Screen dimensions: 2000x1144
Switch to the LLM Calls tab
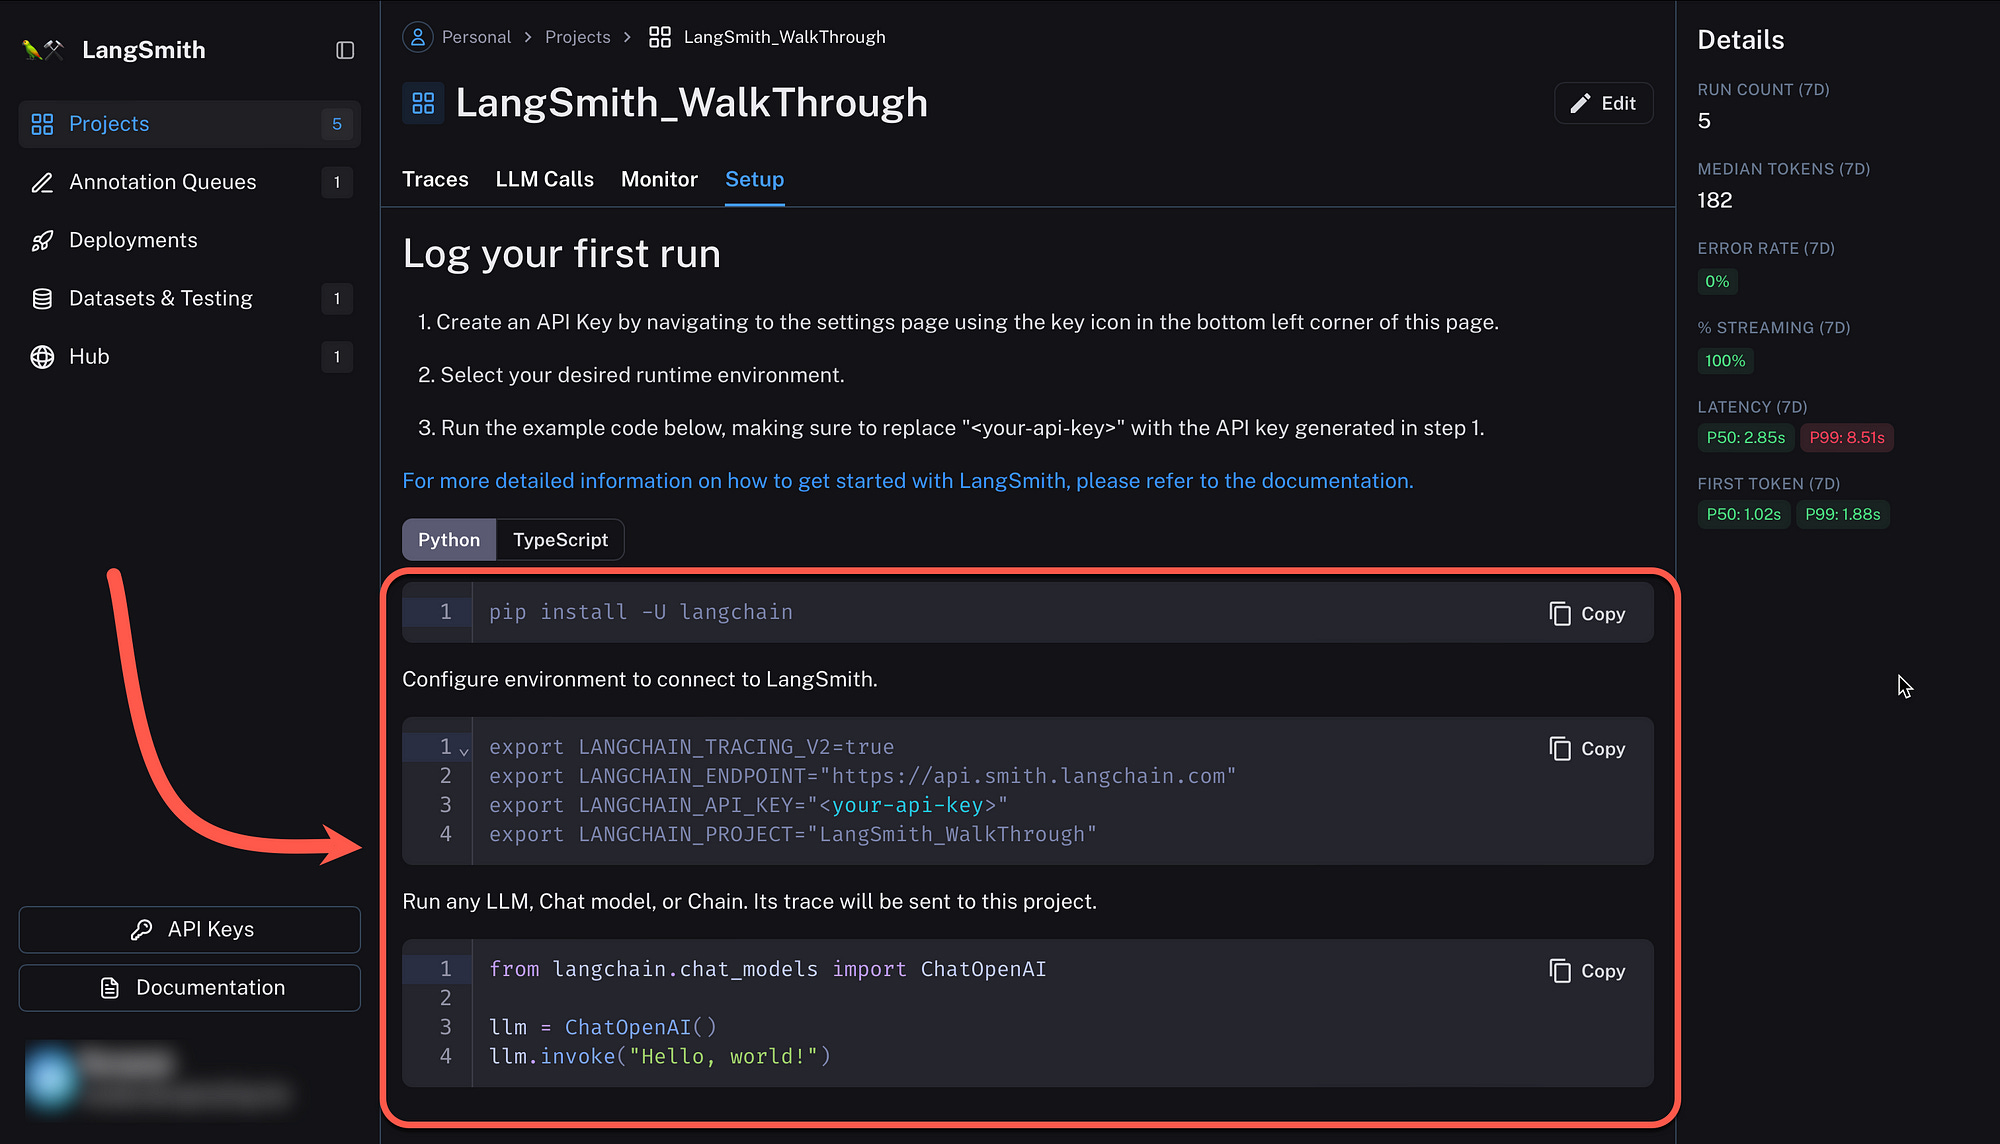click(544, 179)
